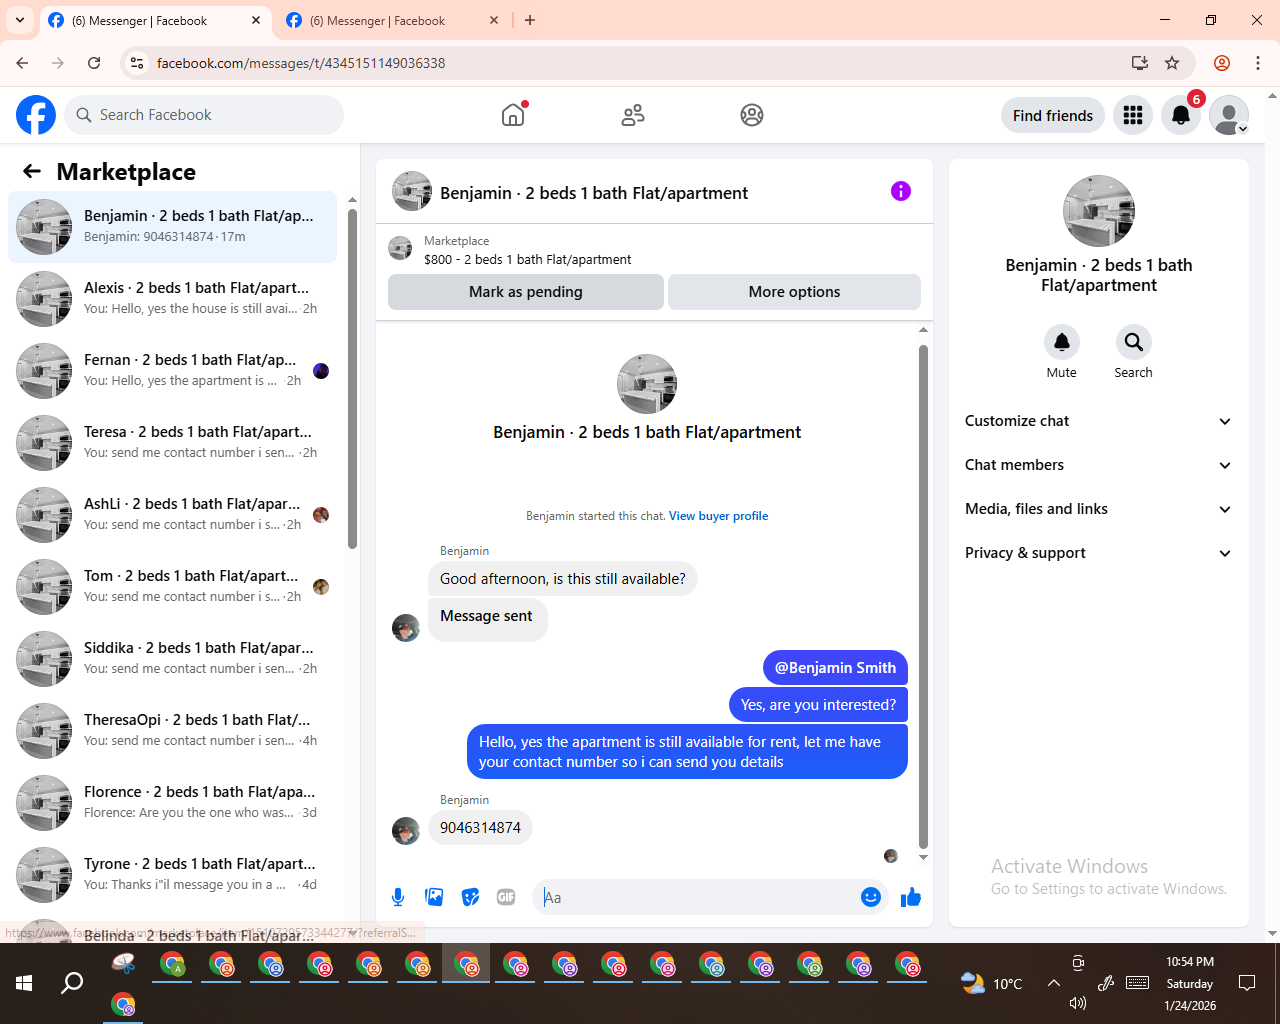Open the TheresaOpi conversation

point(172,730)
